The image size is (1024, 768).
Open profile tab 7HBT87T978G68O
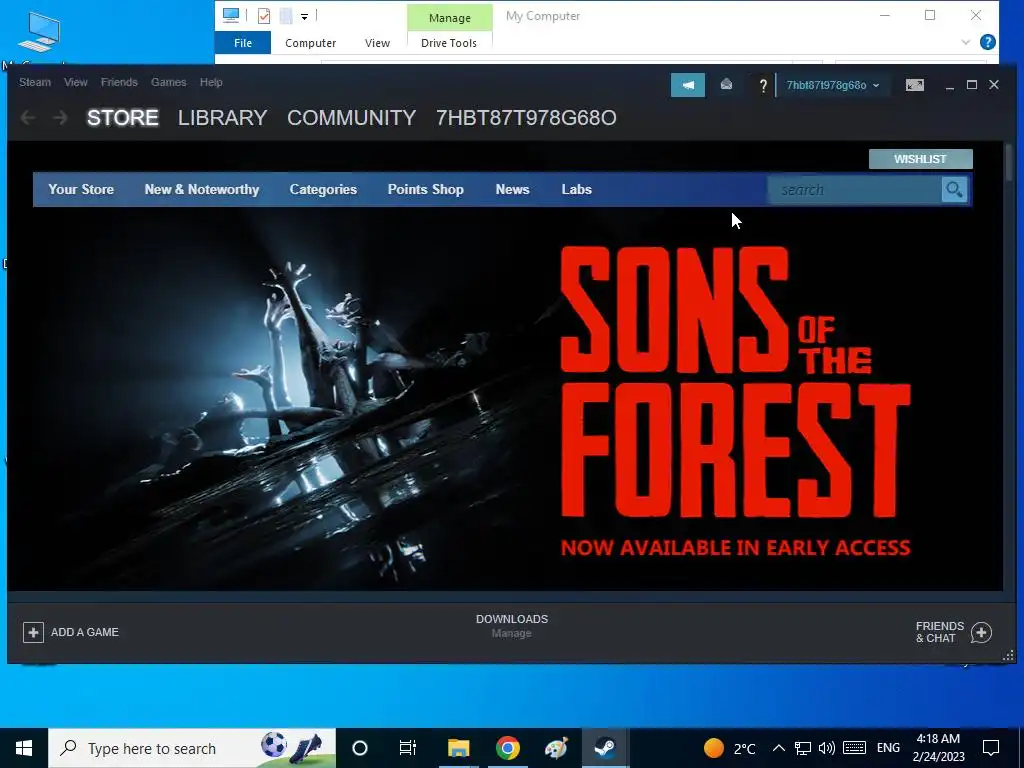coord(526,118)
